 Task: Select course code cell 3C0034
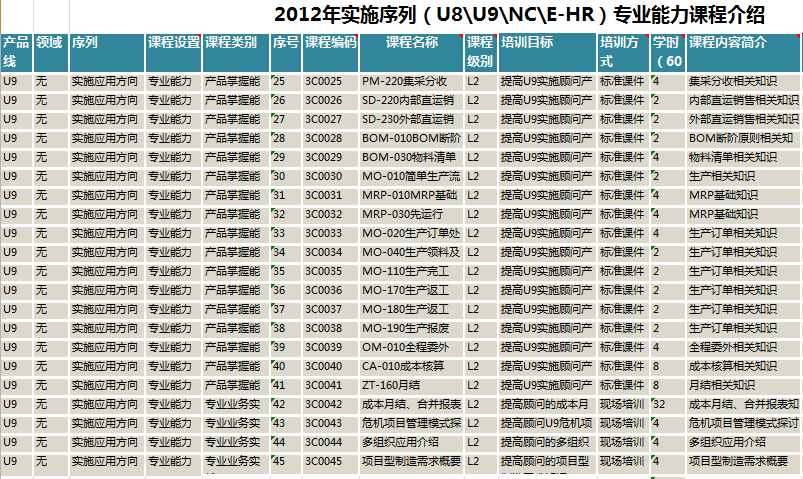tap(330, 252)
